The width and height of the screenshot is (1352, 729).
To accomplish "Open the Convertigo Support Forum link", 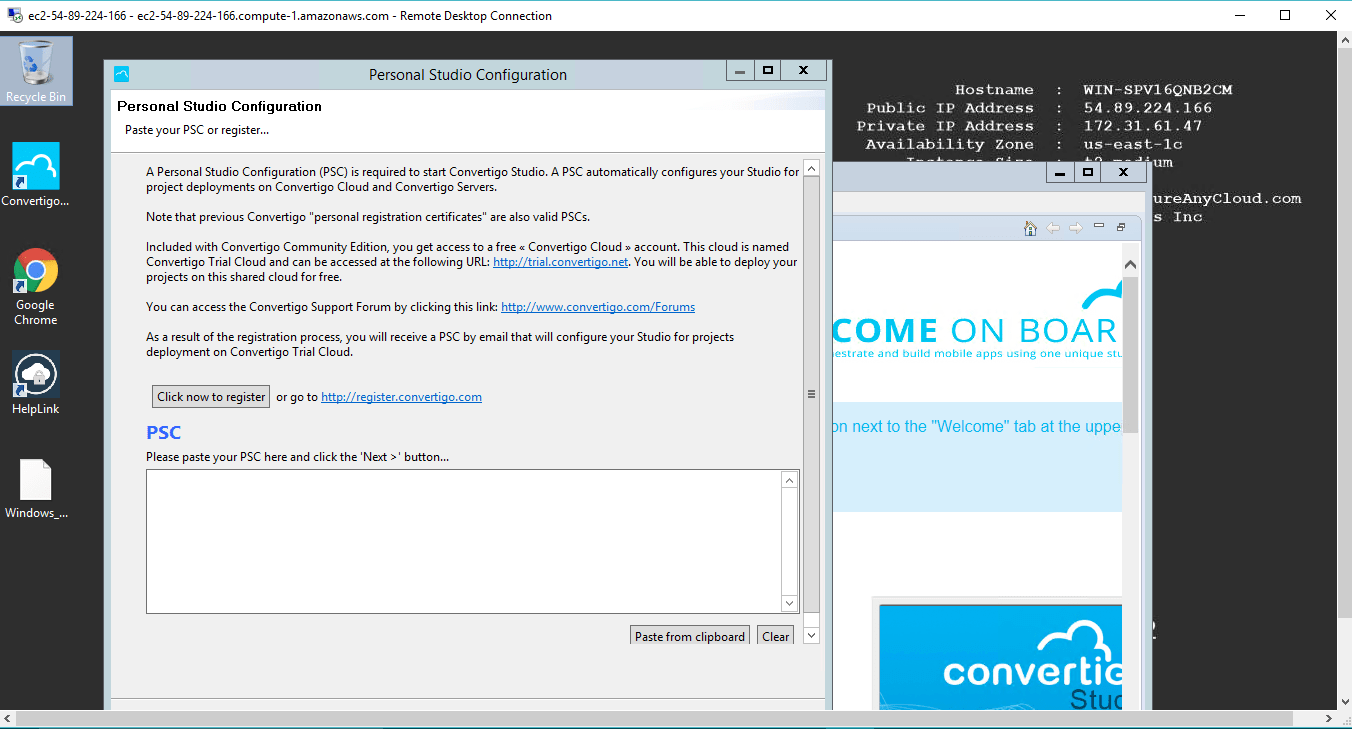I will (x=597, y=307).
